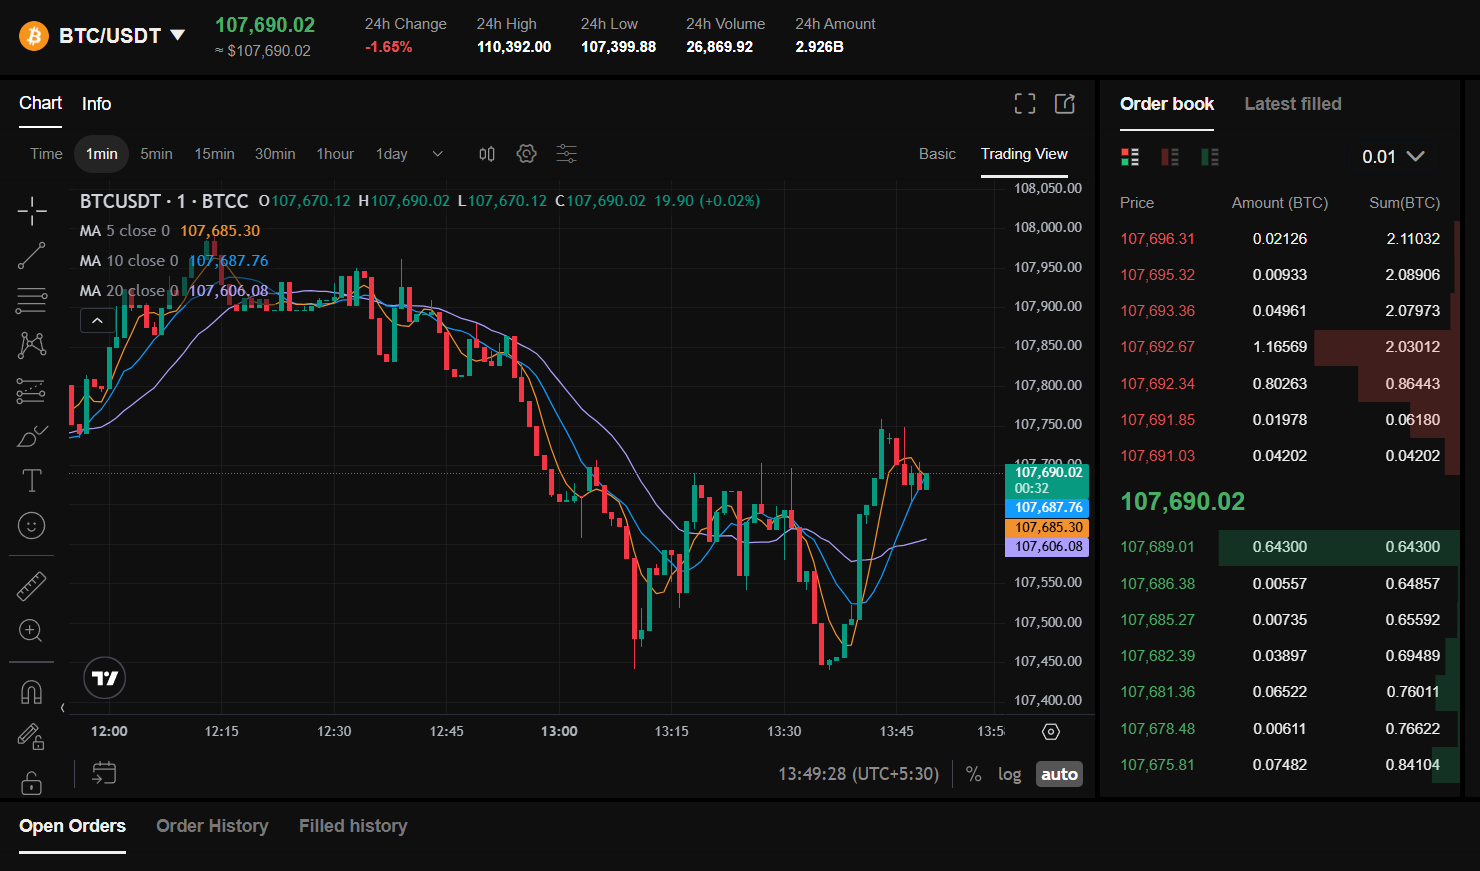This screenshot has width=1480, height=871.
Task: Switch to the Latest filled tab
Action: pos(1293,103)
